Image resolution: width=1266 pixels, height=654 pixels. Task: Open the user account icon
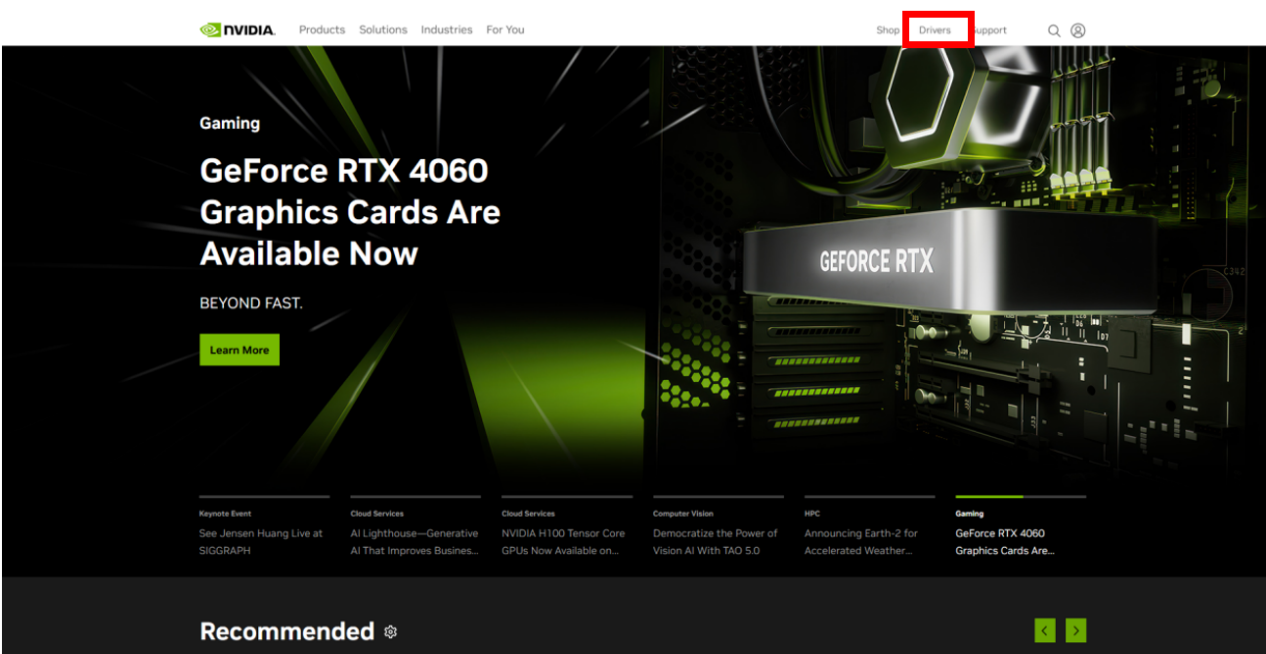(x=1078, y=30)
